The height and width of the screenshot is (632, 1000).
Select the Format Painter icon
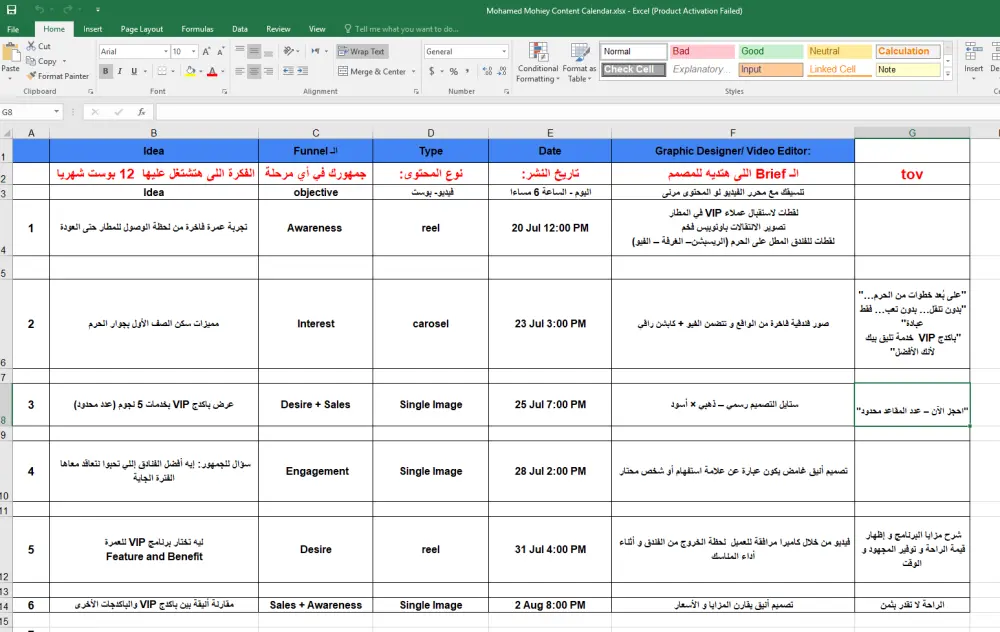(32, 75)
